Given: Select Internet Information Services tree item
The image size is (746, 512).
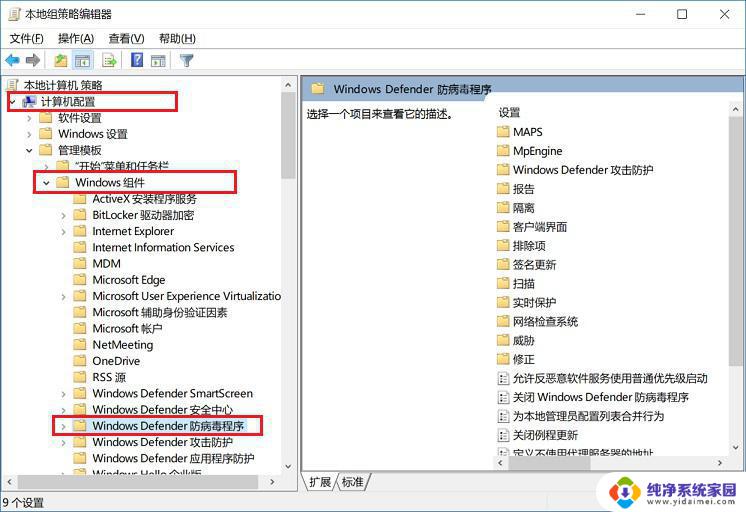Looking at the screenshot, I should pos(163,247).
